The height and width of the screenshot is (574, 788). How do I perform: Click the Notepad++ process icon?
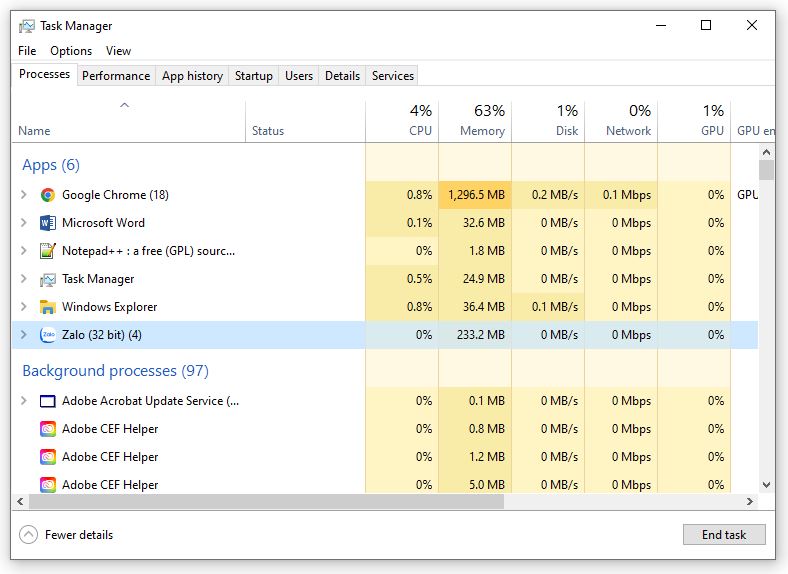[47, 251]
